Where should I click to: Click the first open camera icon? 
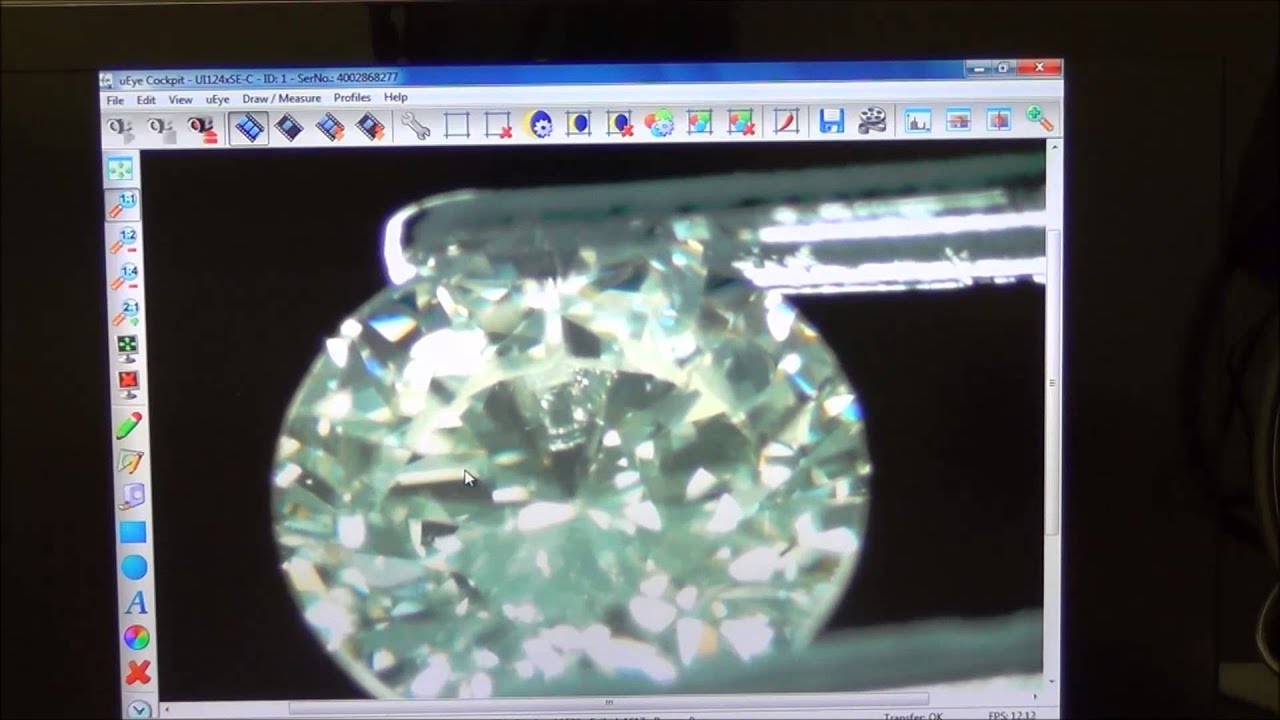pyautogui.click(x=121, y=129)
